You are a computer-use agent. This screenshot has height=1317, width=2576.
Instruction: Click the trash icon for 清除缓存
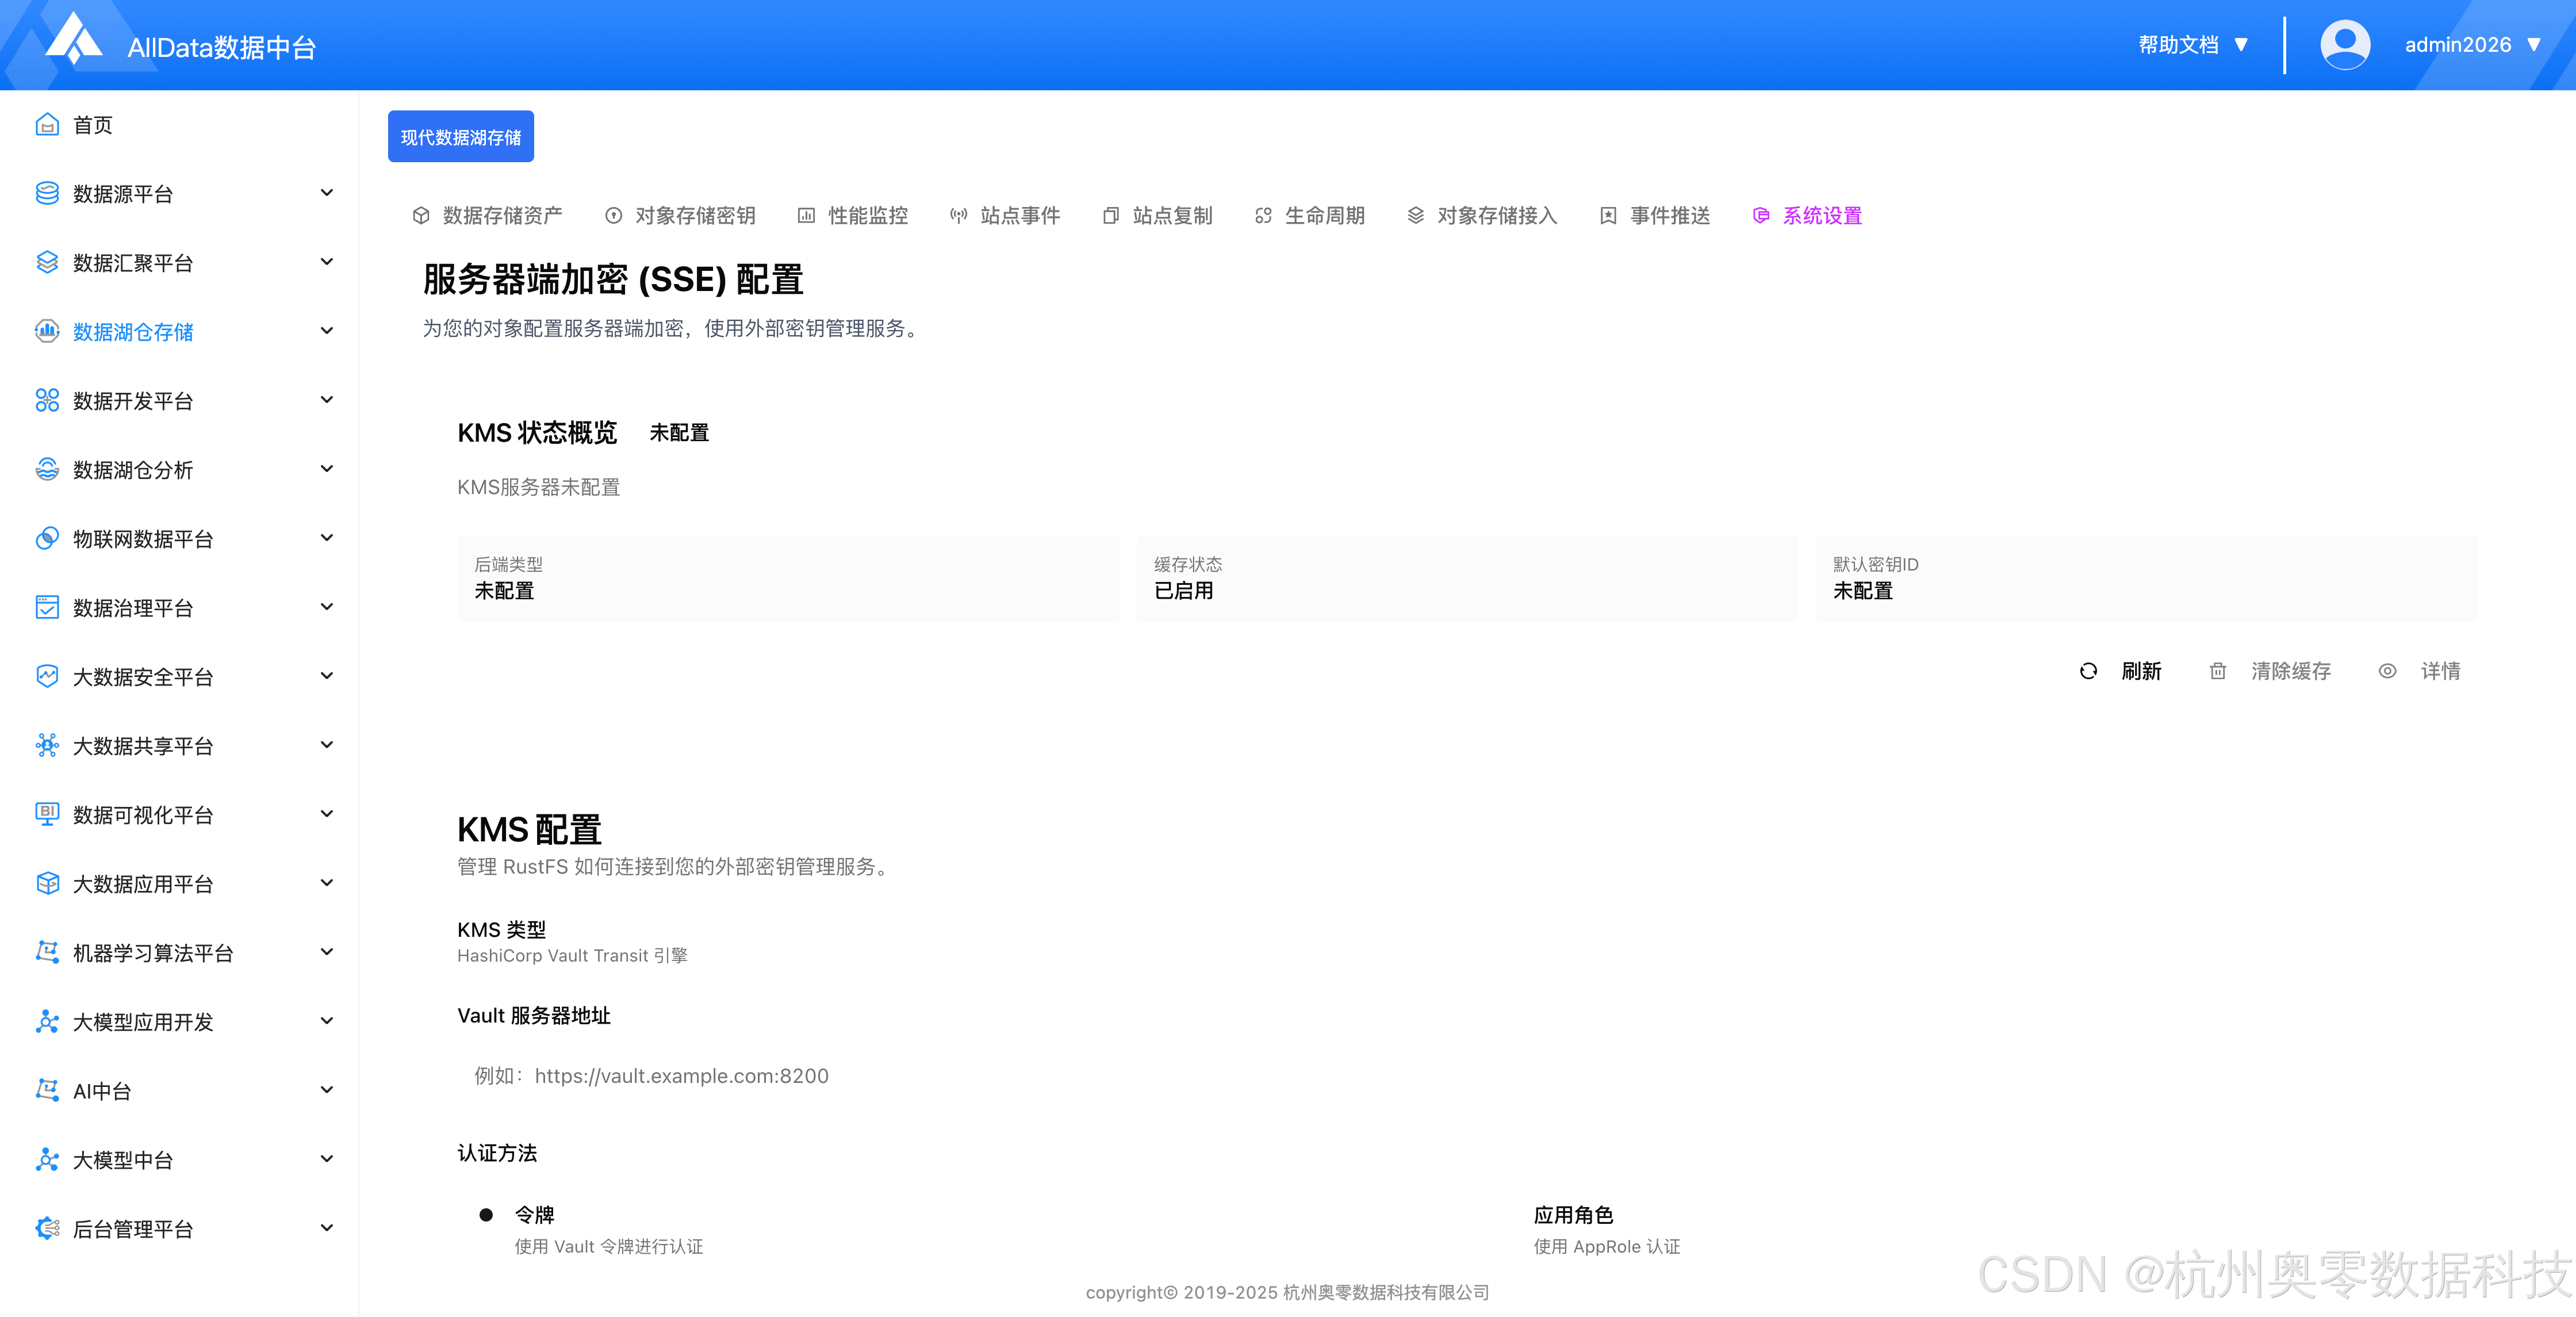[x=2217, y=671]
